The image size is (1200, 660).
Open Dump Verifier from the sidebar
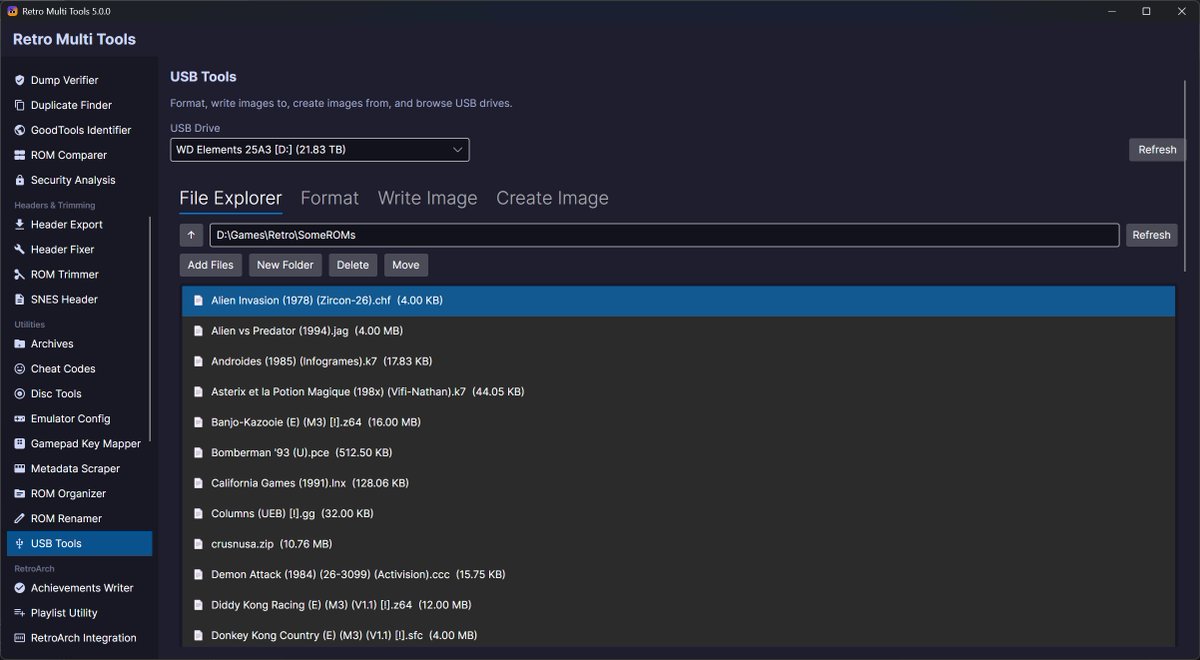79,80
